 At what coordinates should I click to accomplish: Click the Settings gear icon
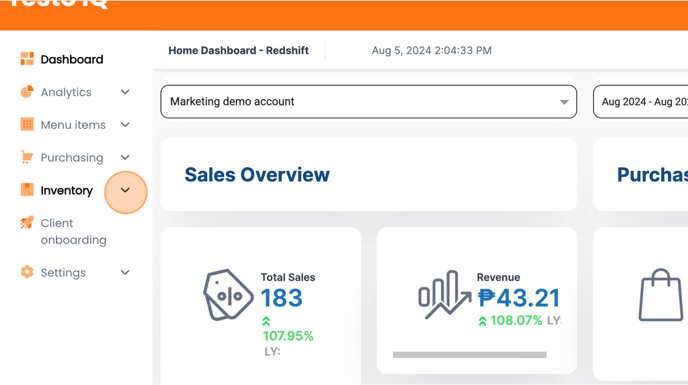[27, 272]
